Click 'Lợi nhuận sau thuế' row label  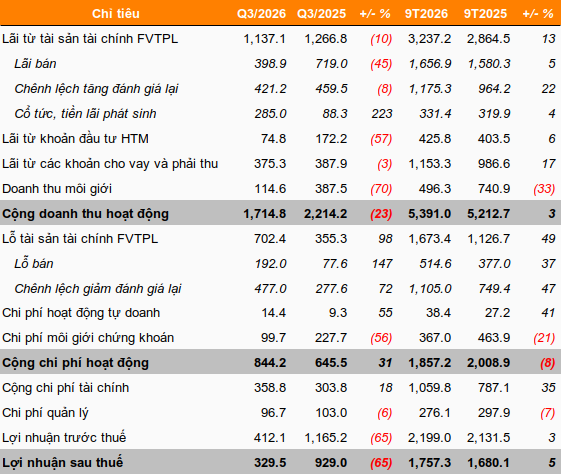(62, 463)
